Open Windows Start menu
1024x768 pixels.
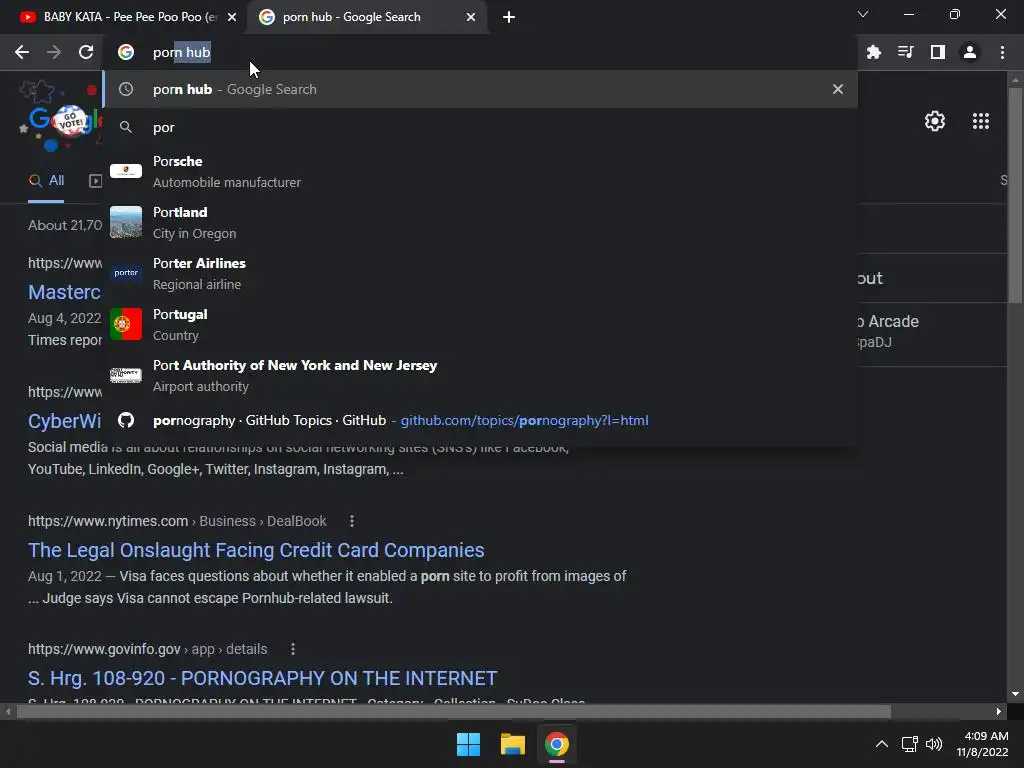(468, 744)
